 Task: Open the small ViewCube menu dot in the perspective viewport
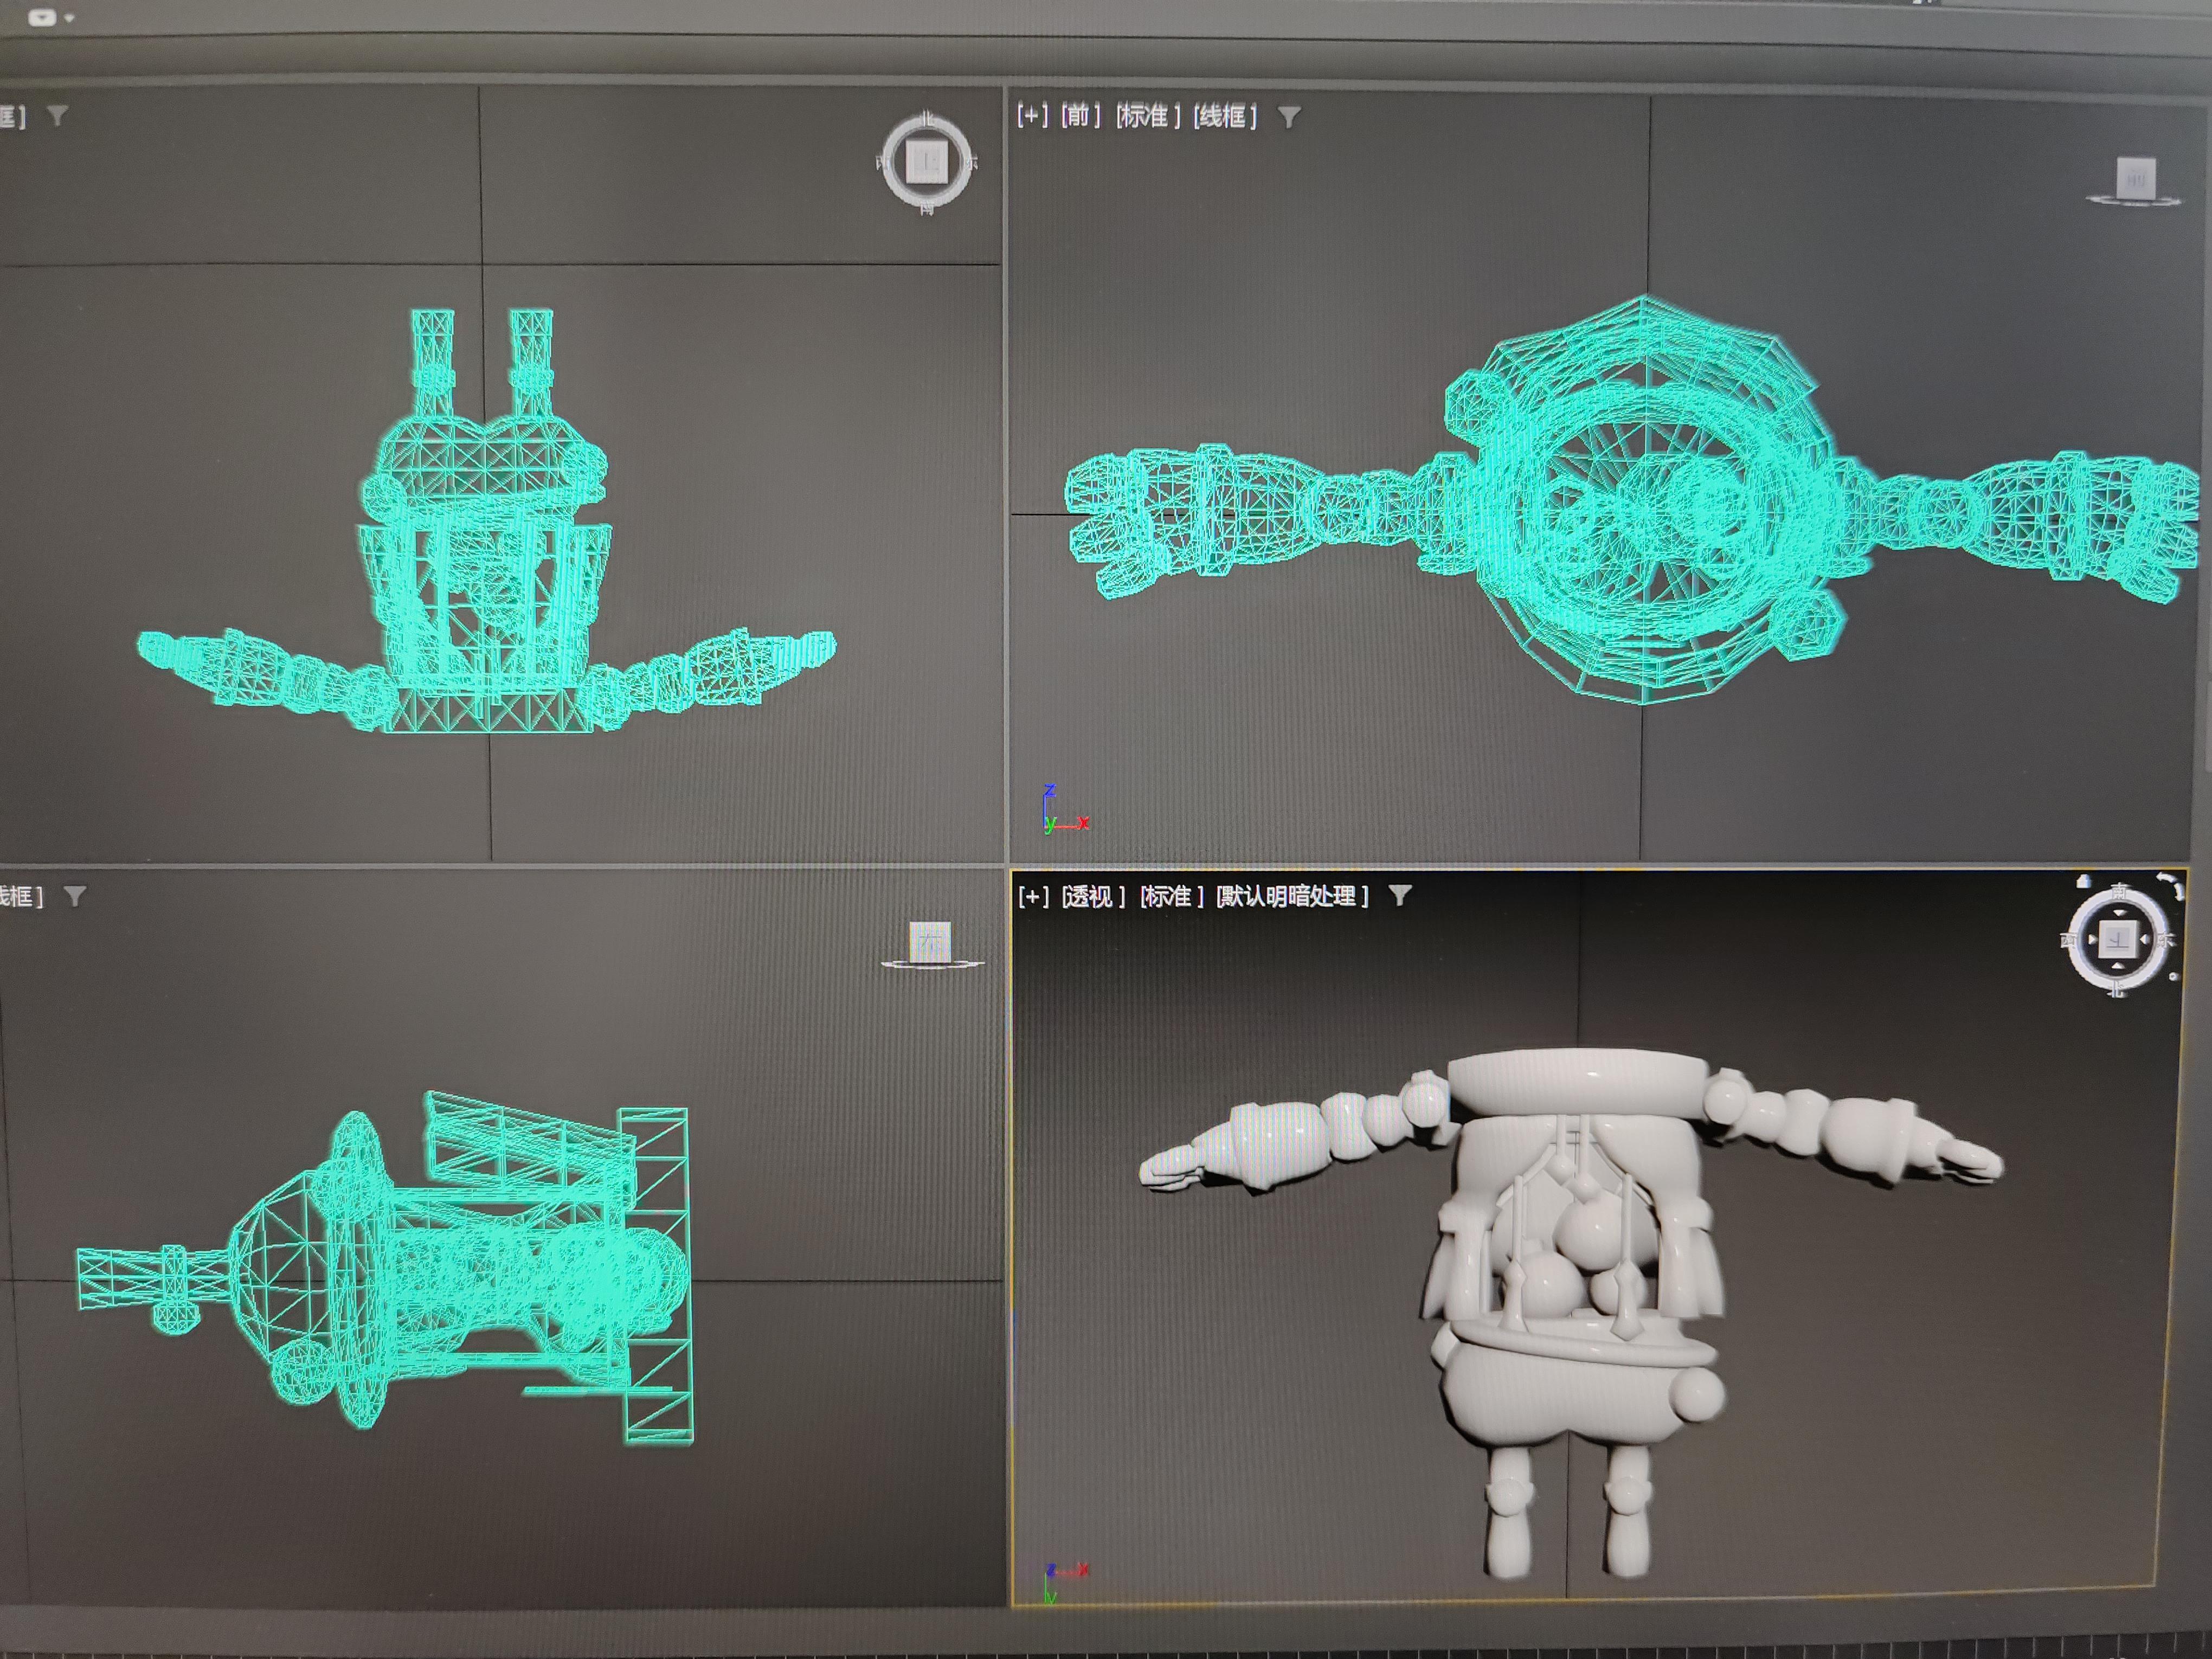tap(2174, 977)
